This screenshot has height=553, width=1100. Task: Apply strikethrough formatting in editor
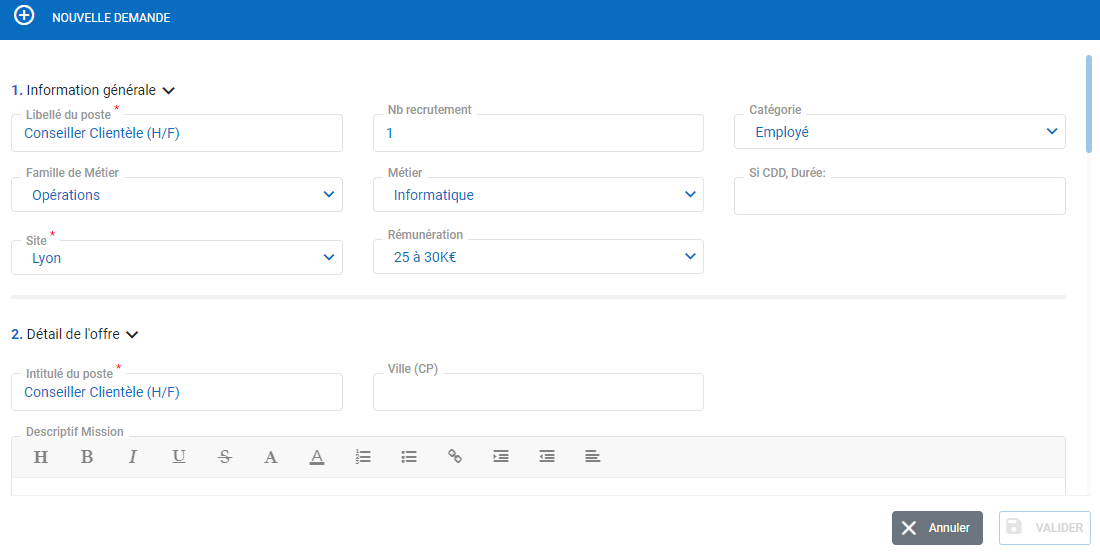click(225, 457)
